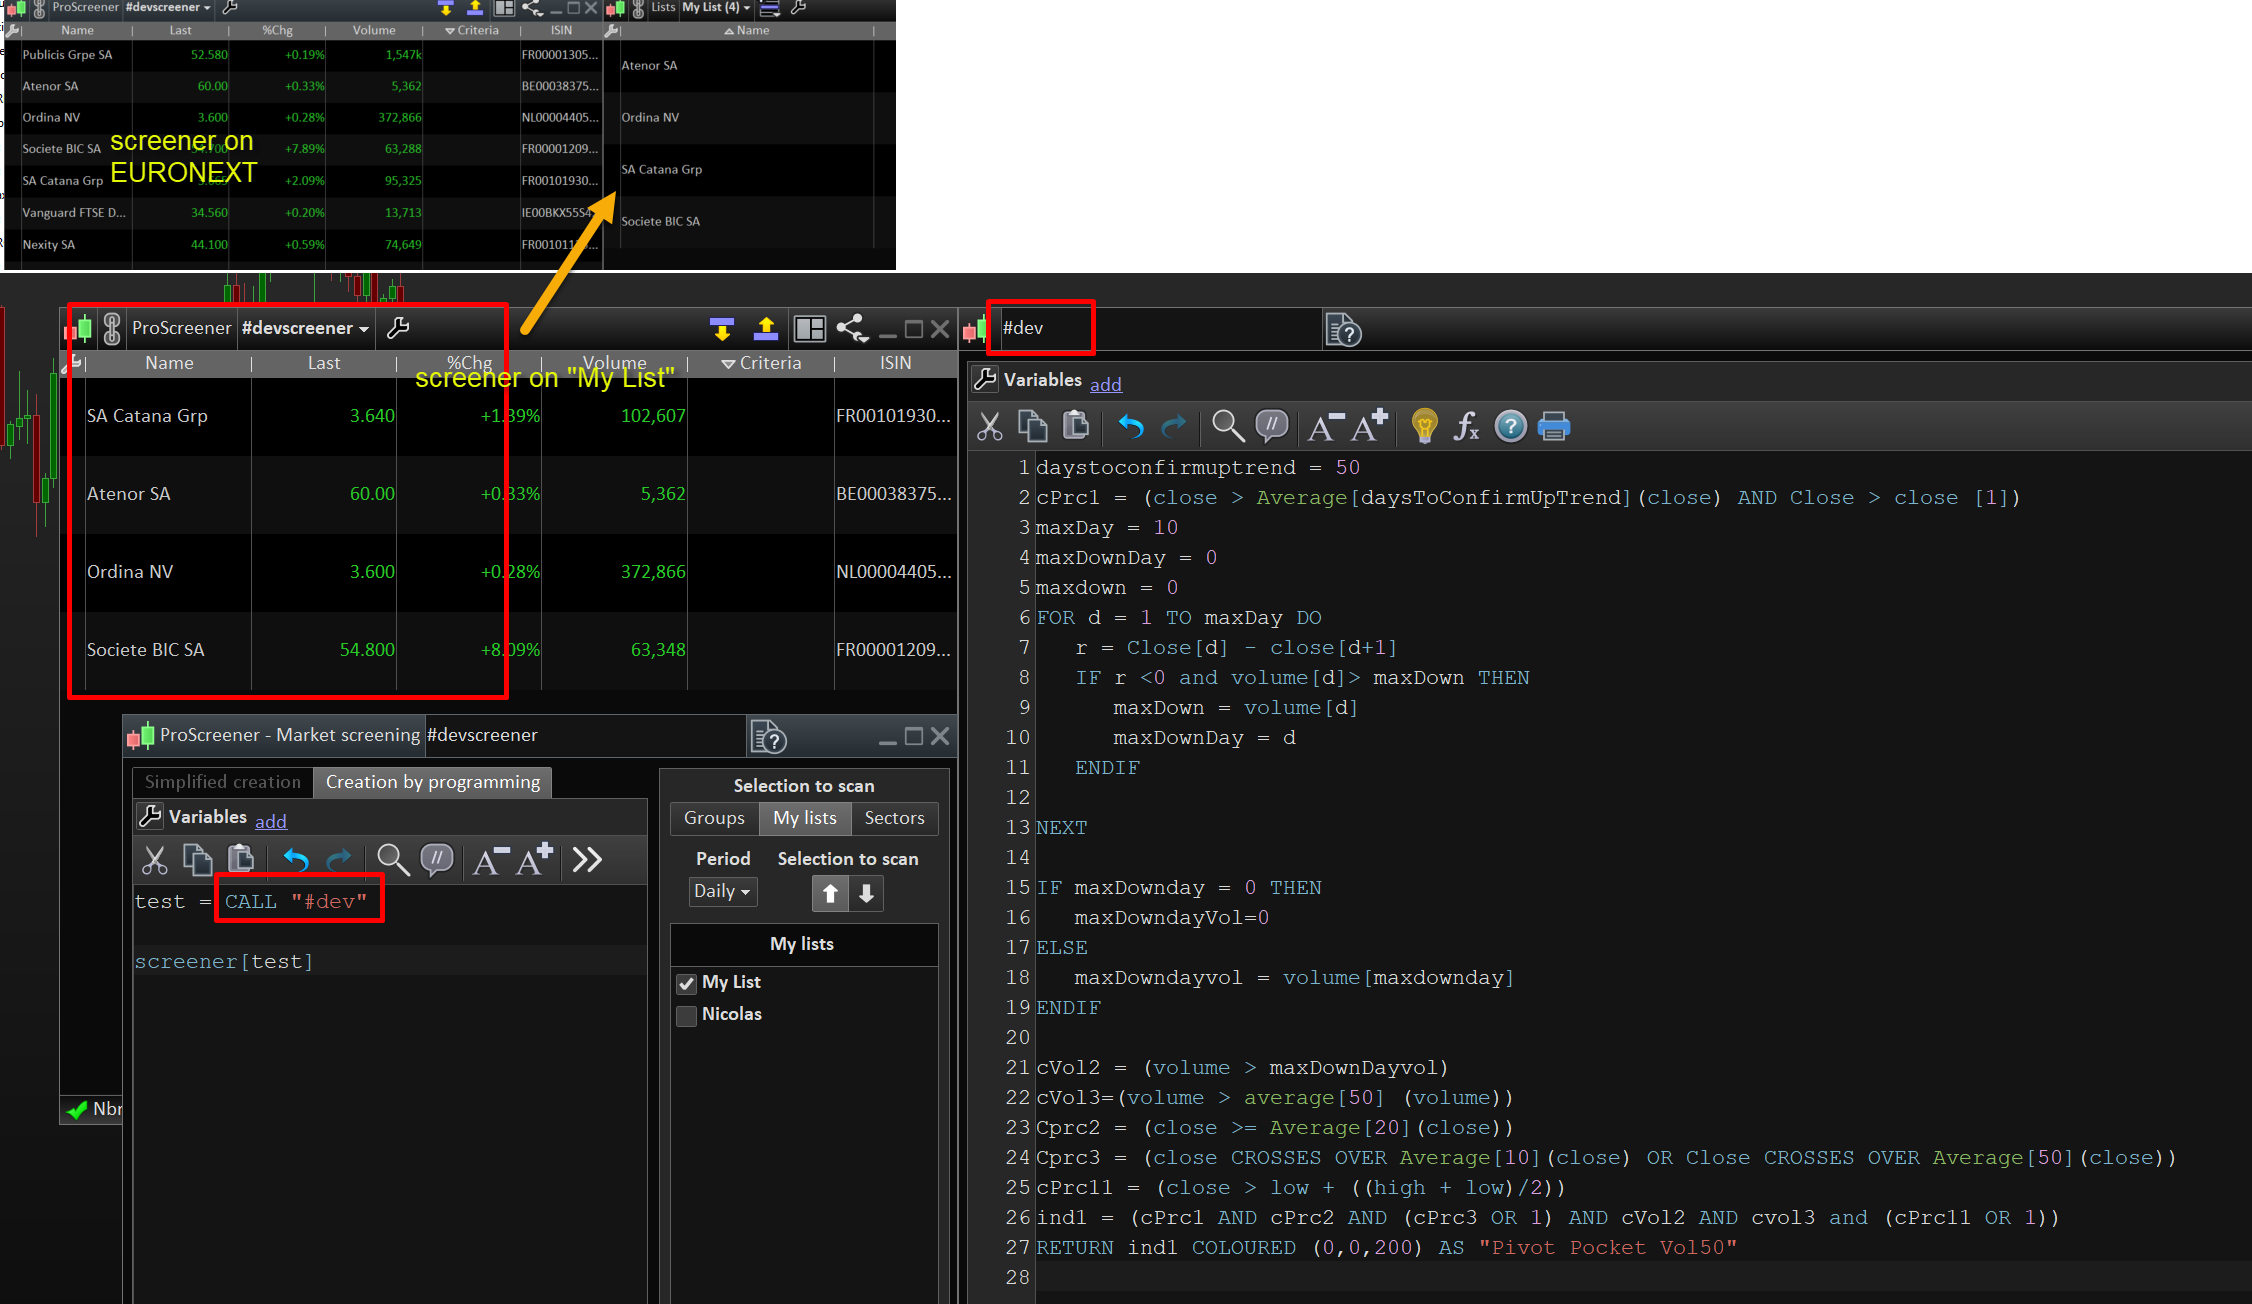
Task: Click undo arrow in #dev editor toolbar
Action: click(1131, 427)
